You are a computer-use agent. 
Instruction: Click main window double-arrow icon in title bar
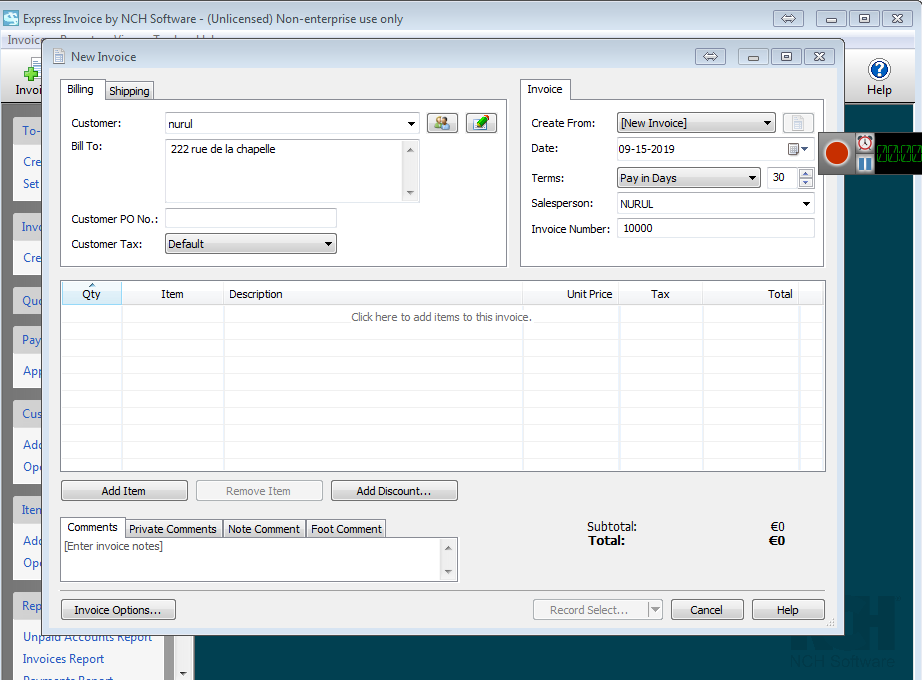click(788, 19)
